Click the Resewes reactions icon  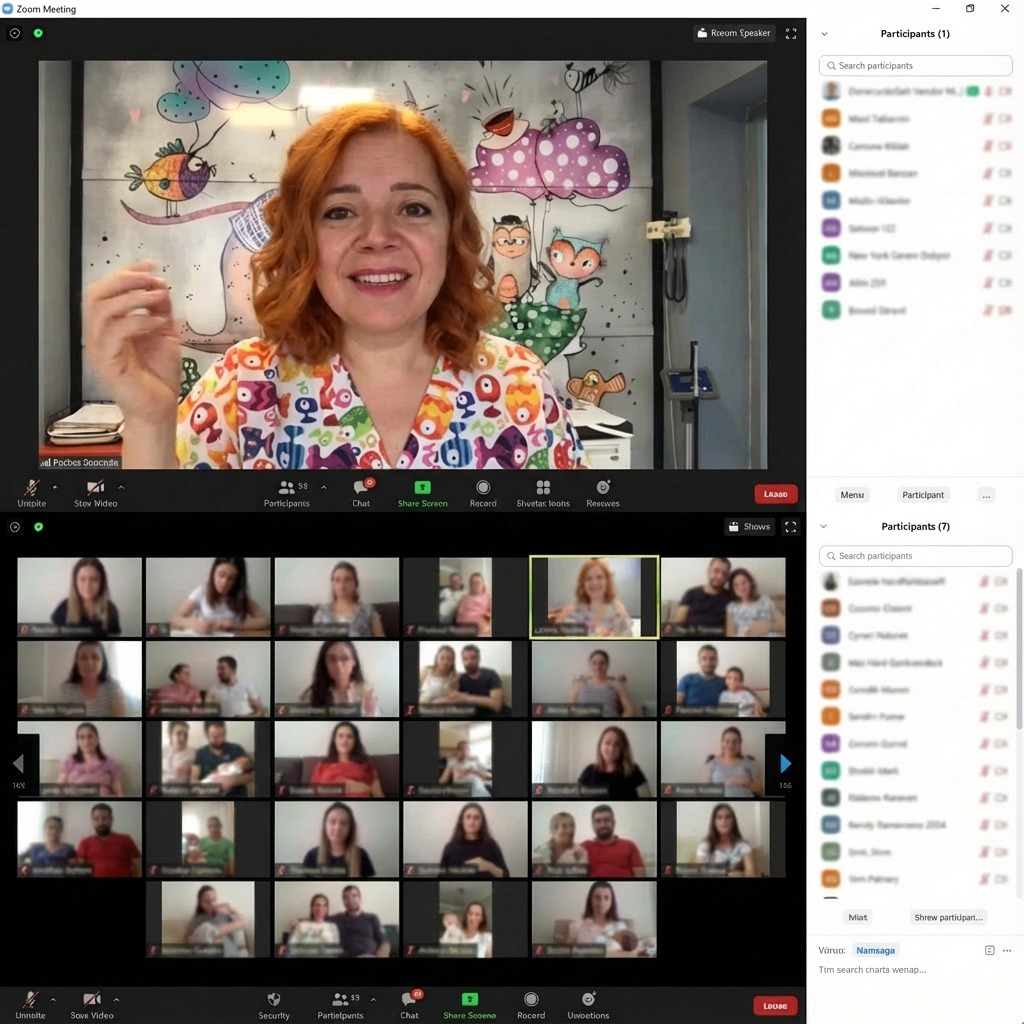tap(603, 488)
